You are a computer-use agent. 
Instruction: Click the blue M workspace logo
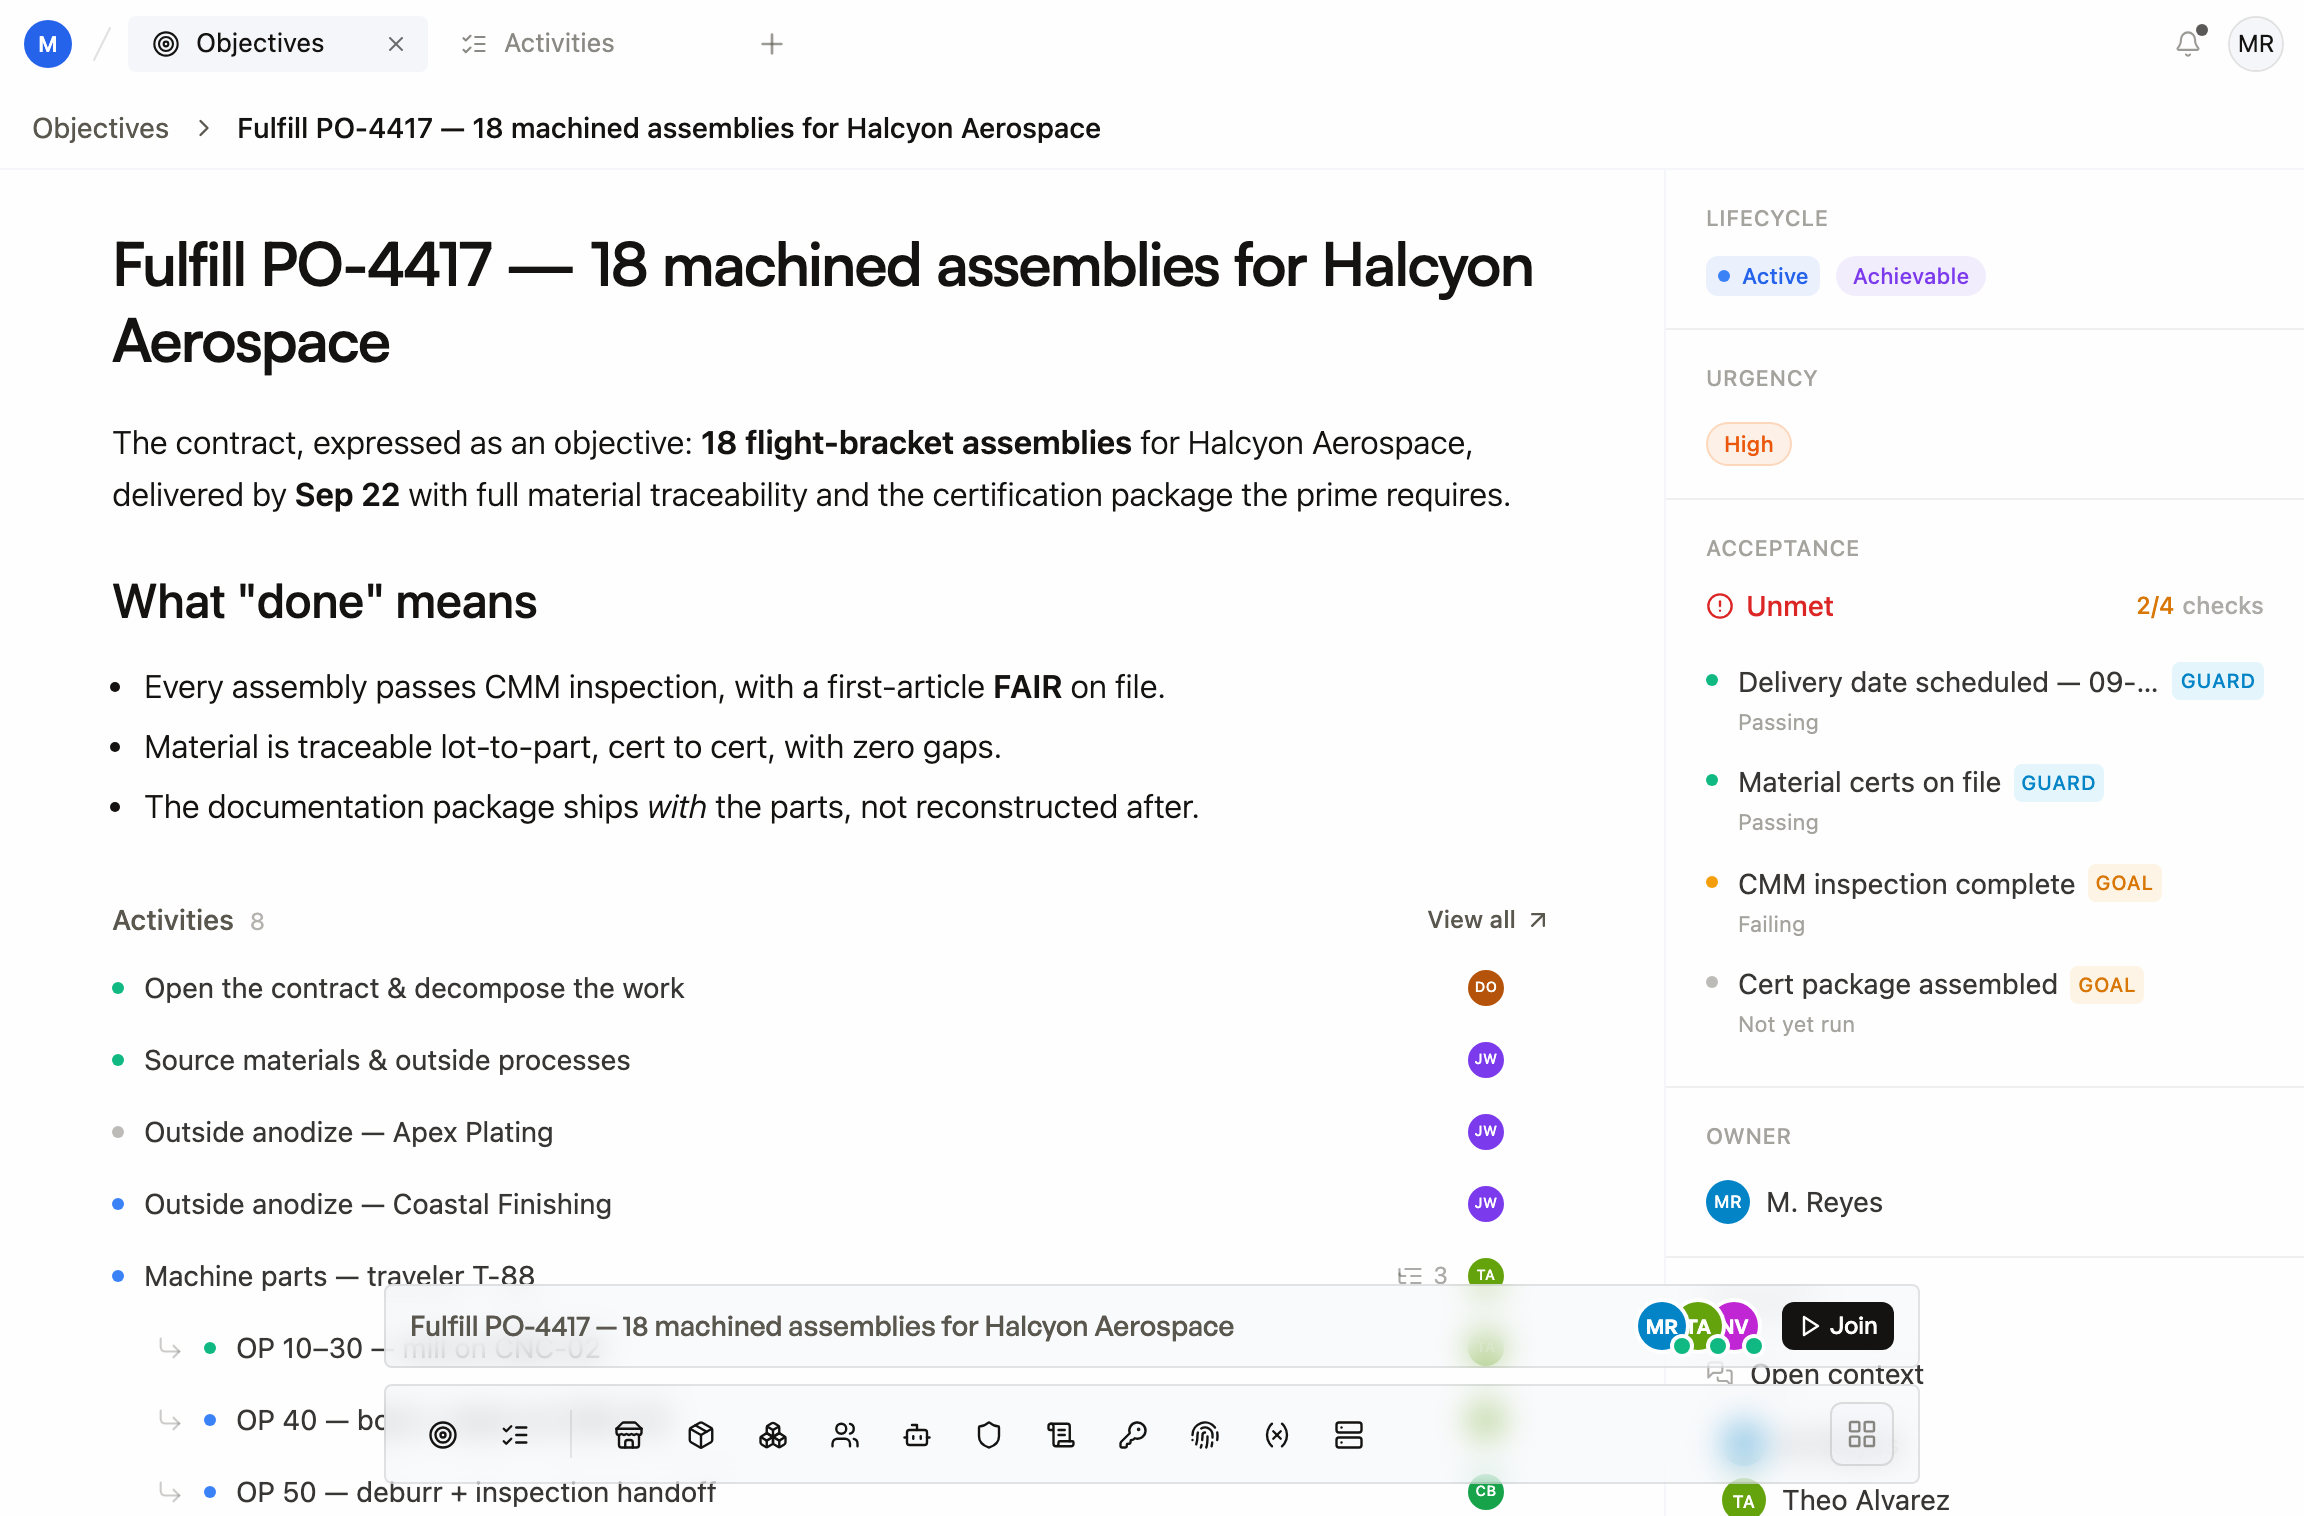[48, 44]
